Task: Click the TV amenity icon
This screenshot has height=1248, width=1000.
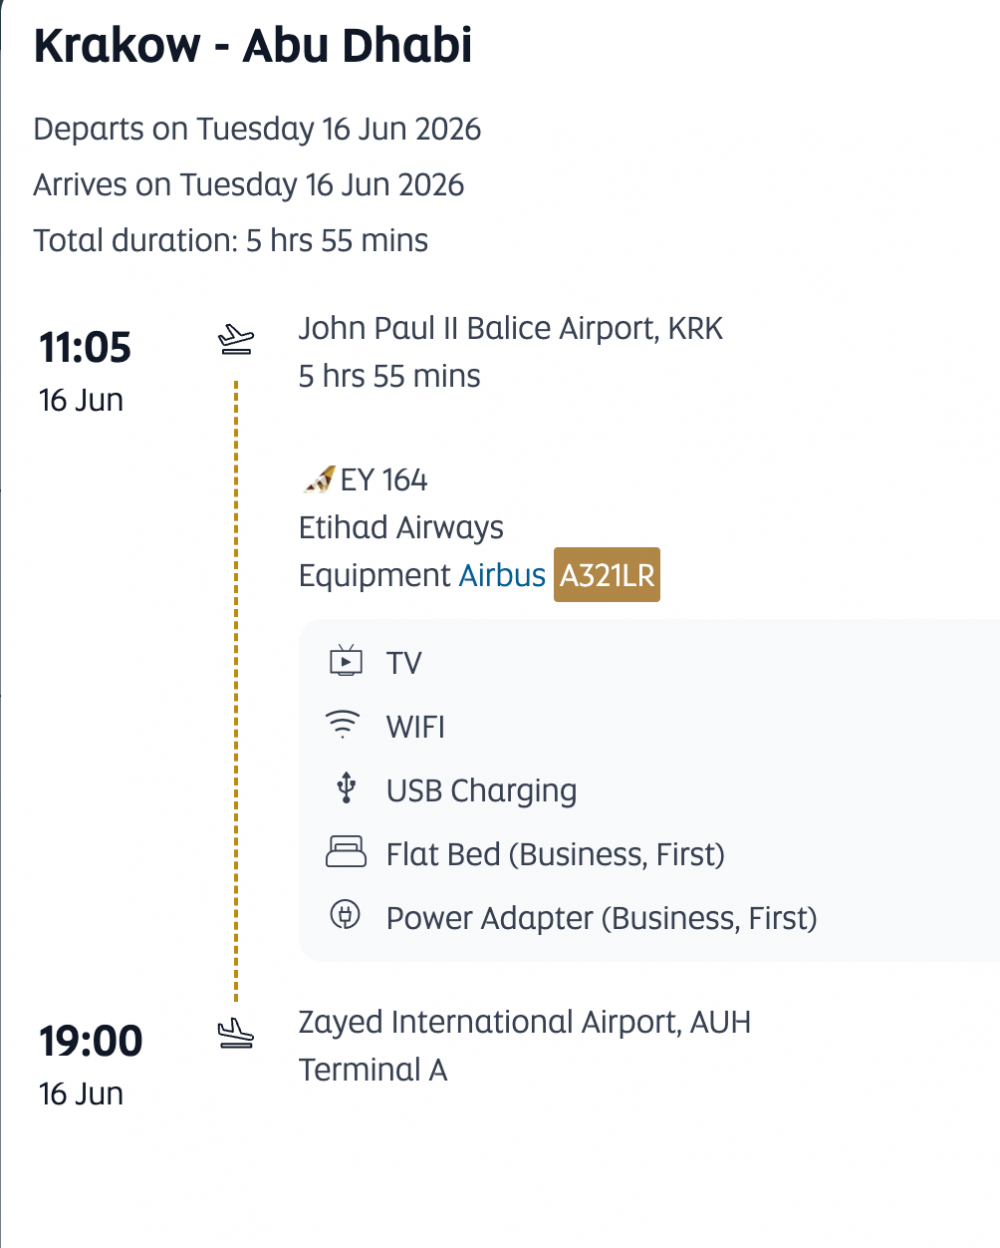Action: (346, 661)
